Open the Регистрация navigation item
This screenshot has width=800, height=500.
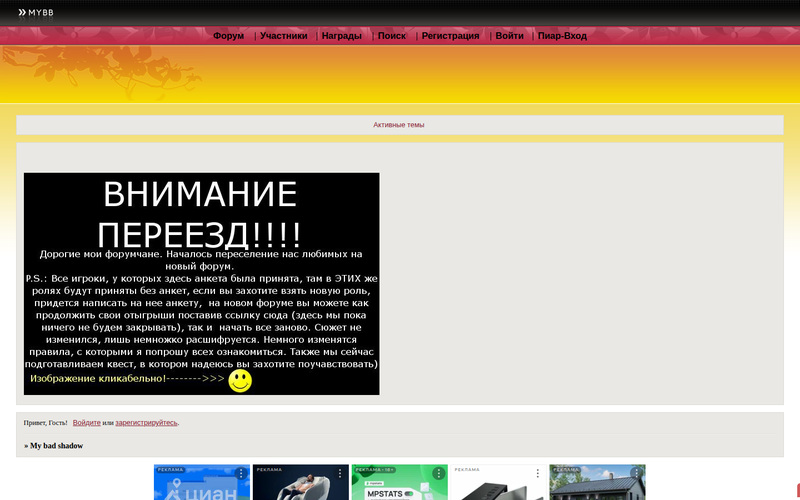point(450,36)
